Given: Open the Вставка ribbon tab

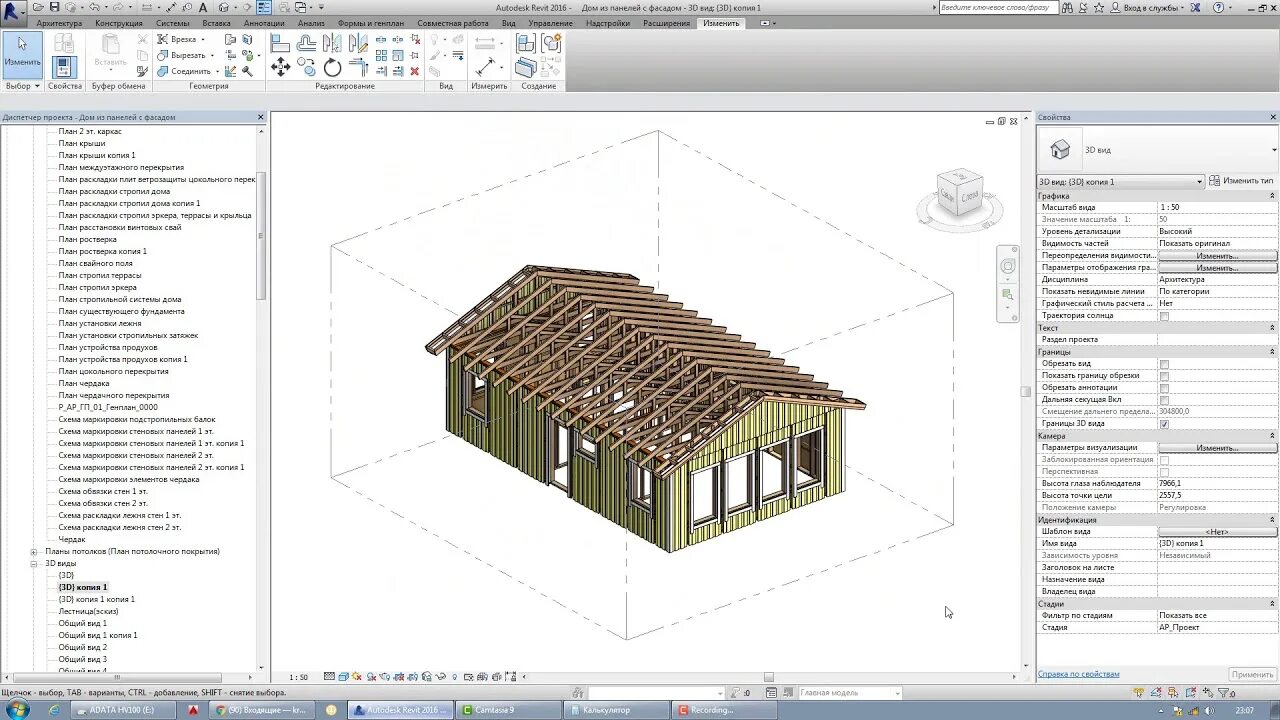Looking at the screenshot, I should coord(216,23).
